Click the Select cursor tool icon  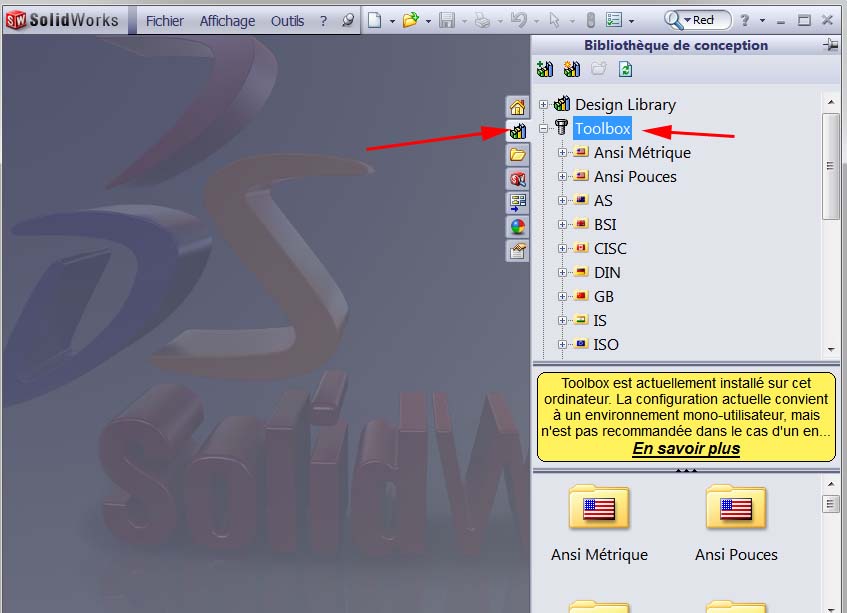coord(554,21)
